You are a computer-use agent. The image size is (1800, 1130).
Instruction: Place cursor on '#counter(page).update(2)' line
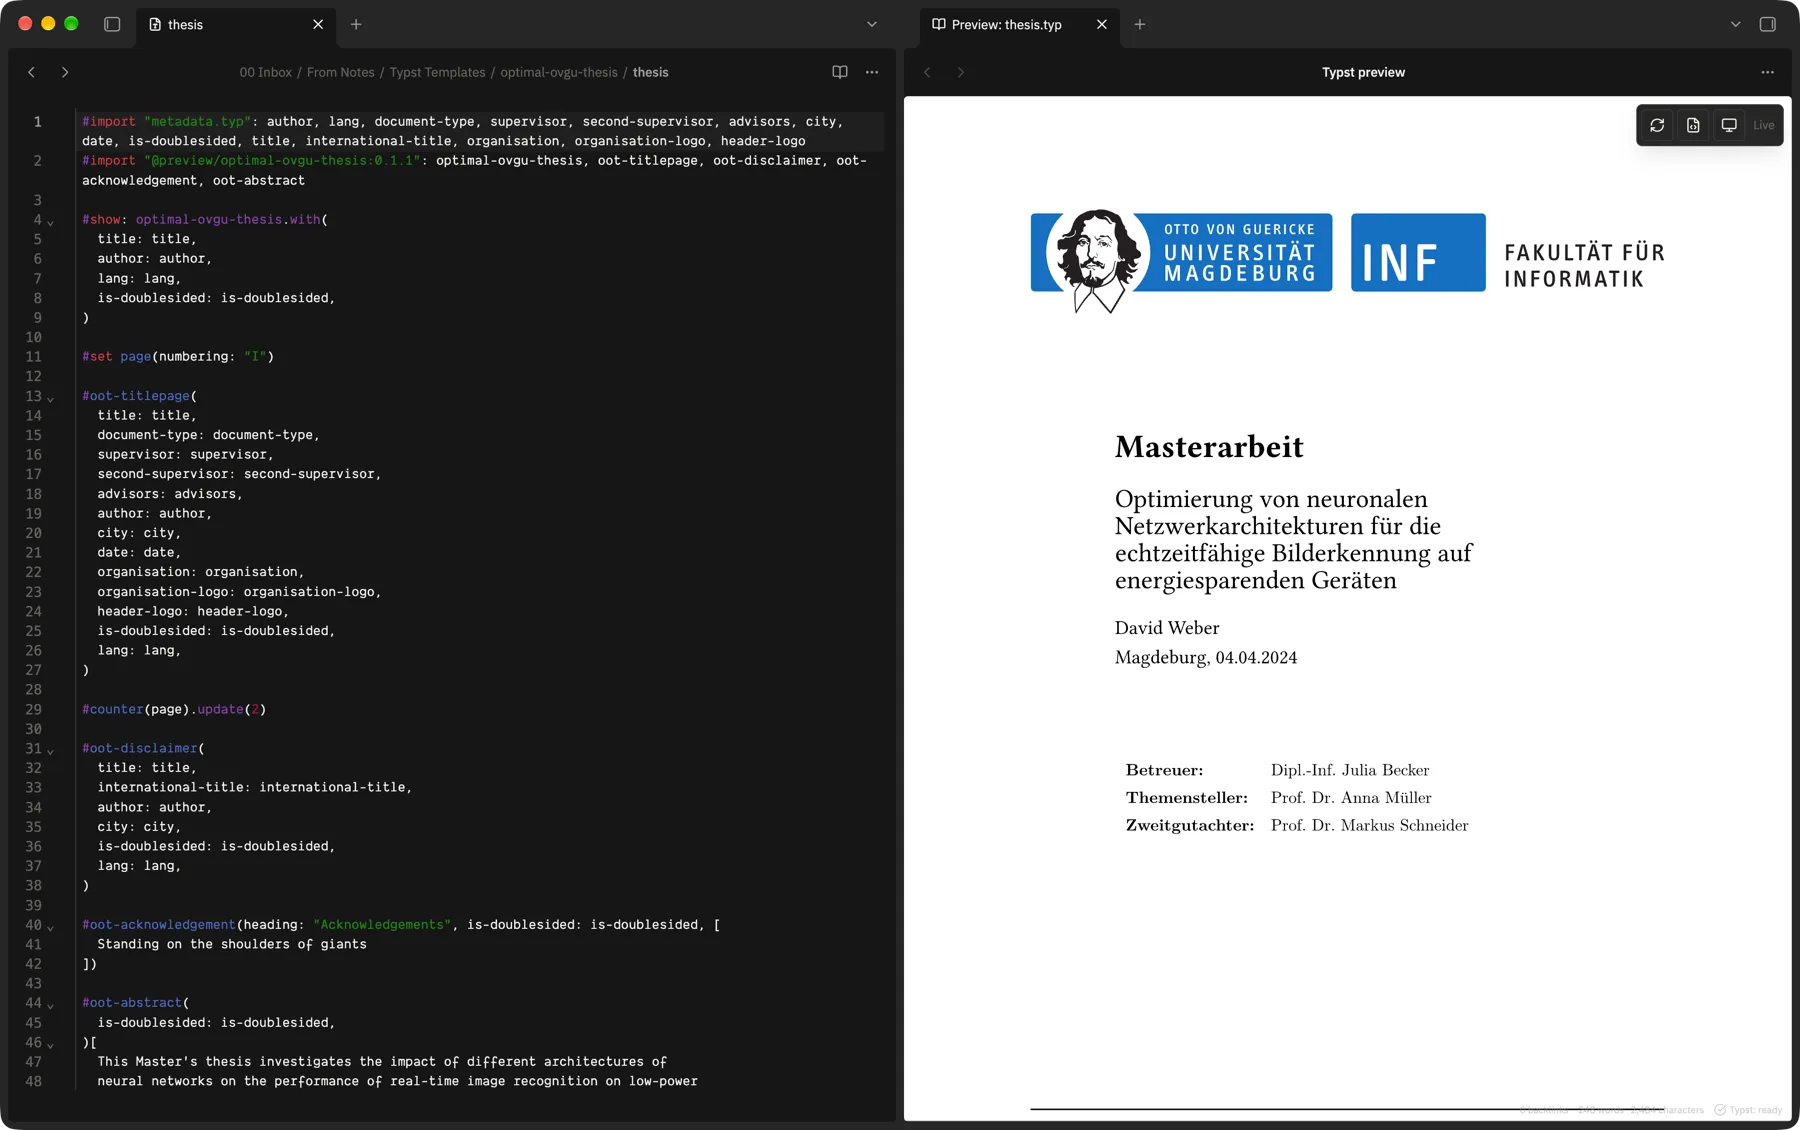click(174, 710)
